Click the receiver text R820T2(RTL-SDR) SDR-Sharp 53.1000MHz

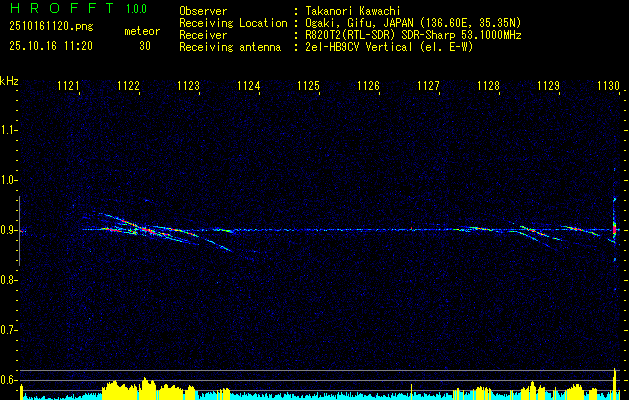pos(414,35)
